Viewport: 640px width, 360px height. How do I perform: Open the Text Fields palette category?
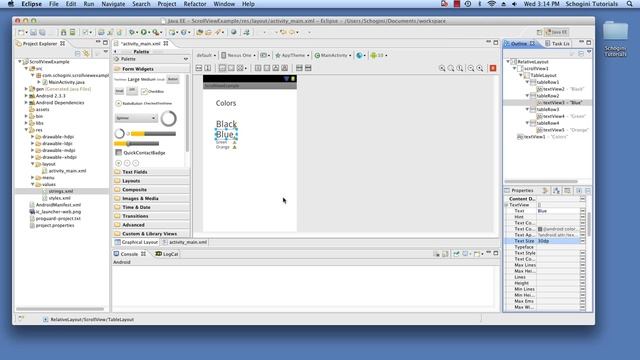point(151,172)
